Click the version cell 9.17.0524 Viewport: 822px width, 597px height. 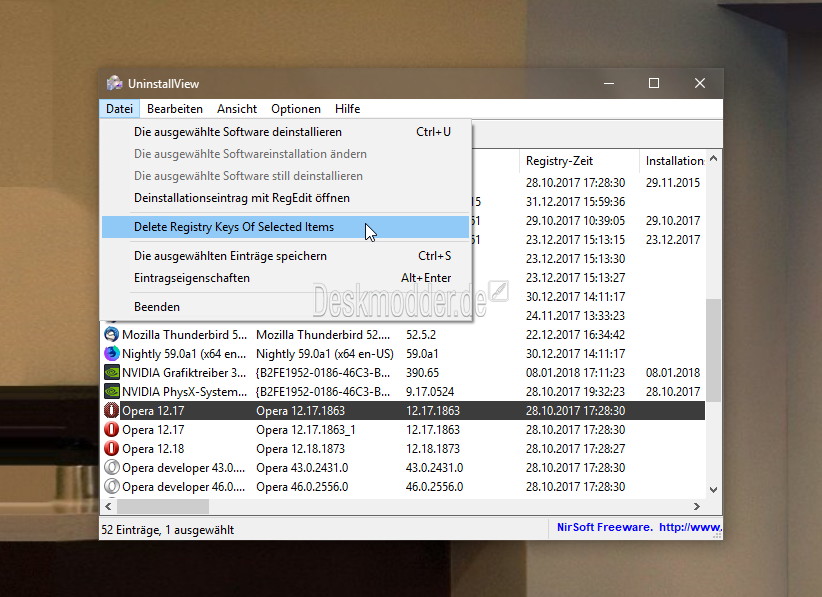[430, 392]
